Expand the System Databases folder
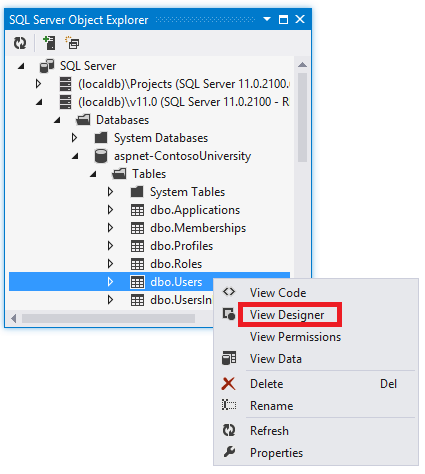Viewport: 425px width, 474px height. (x=74, y=138)
